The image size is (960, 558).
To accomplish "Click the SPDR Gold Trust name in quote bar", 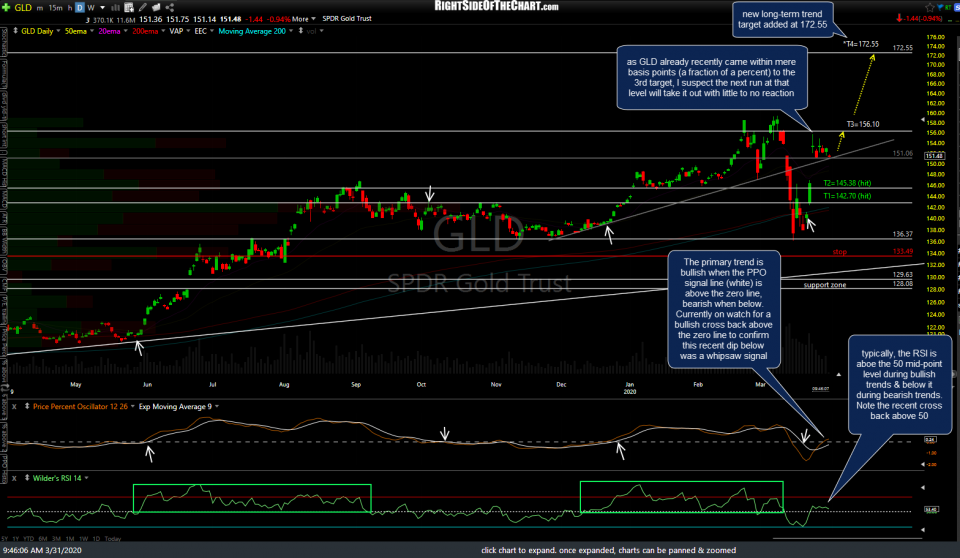I will point(347,19).
